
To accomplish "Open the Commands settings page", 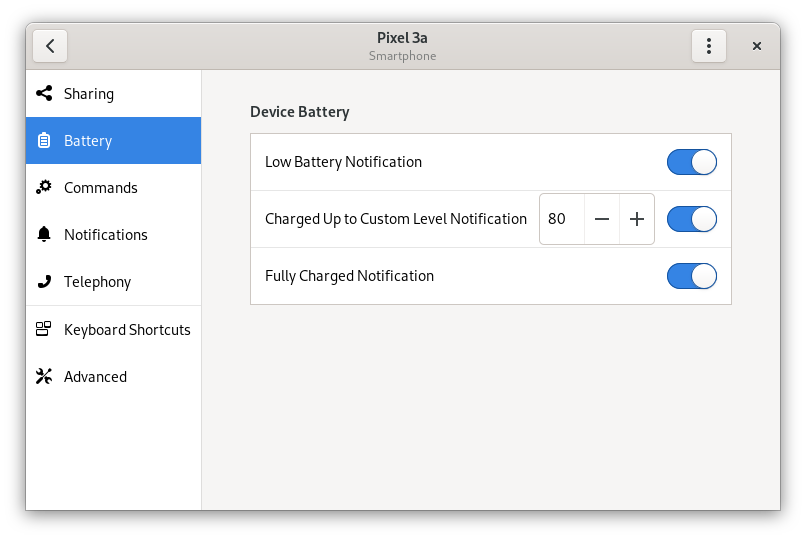I will (x=114, y=188).
